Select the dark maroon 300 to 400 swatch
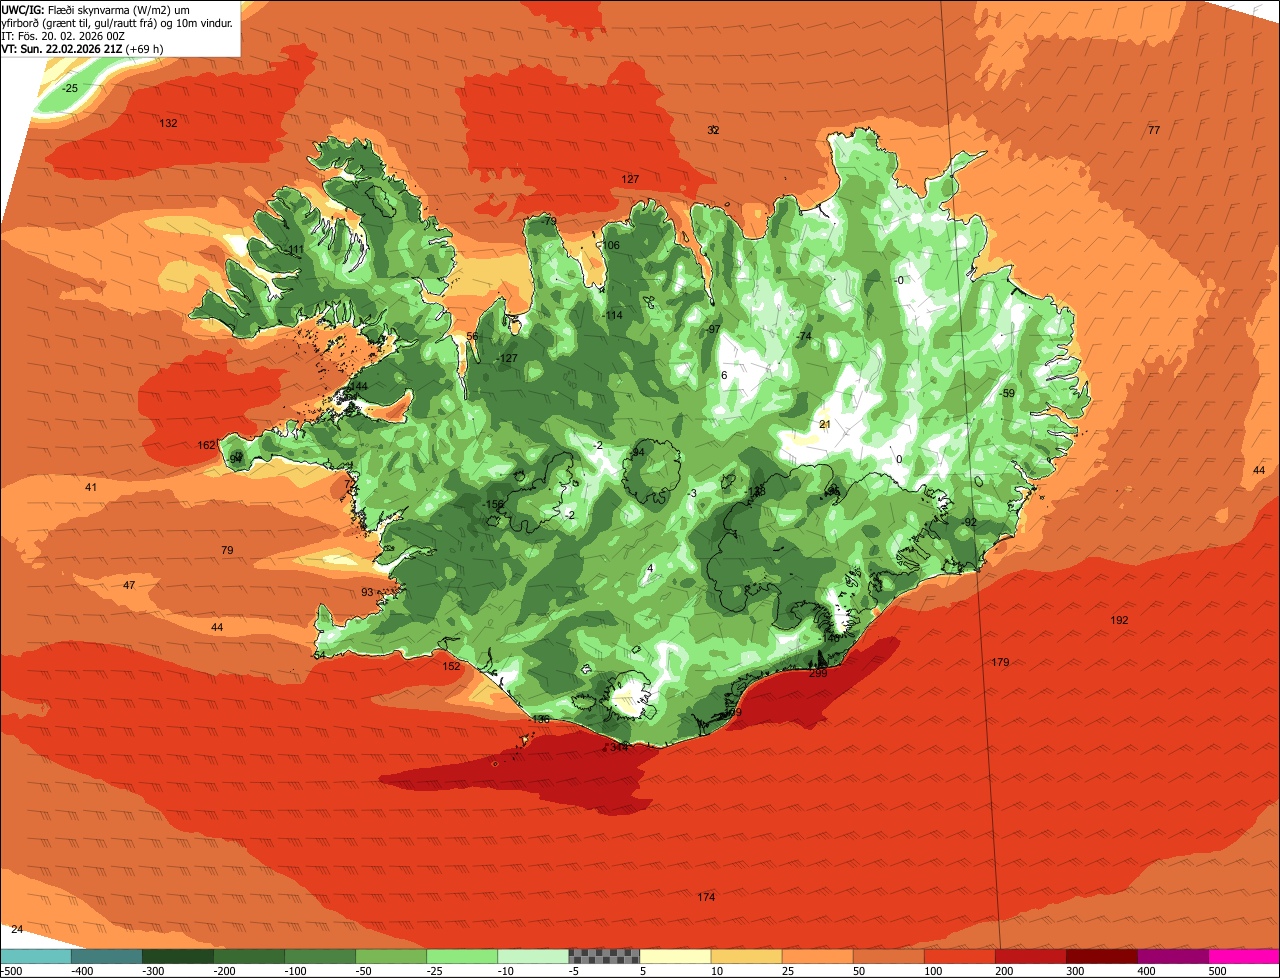1280x978 pixels. [1101, 955]
